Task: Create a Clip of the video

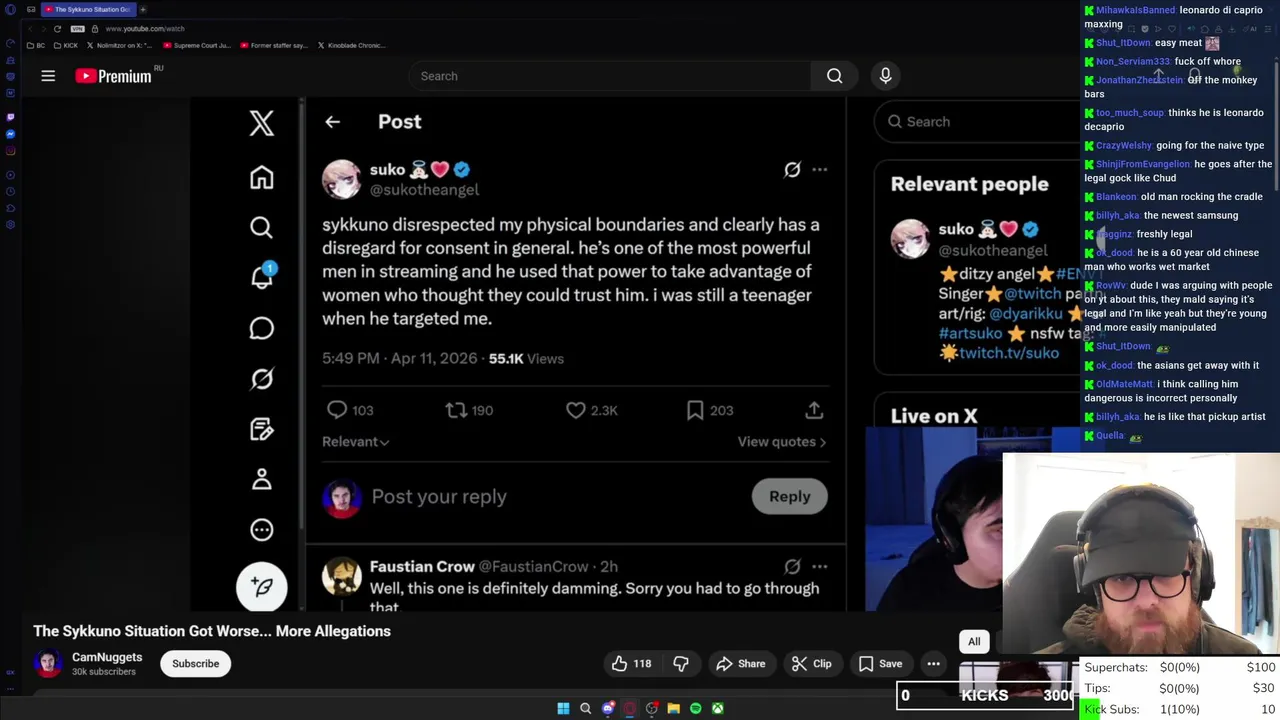Action: coord(811,664)
